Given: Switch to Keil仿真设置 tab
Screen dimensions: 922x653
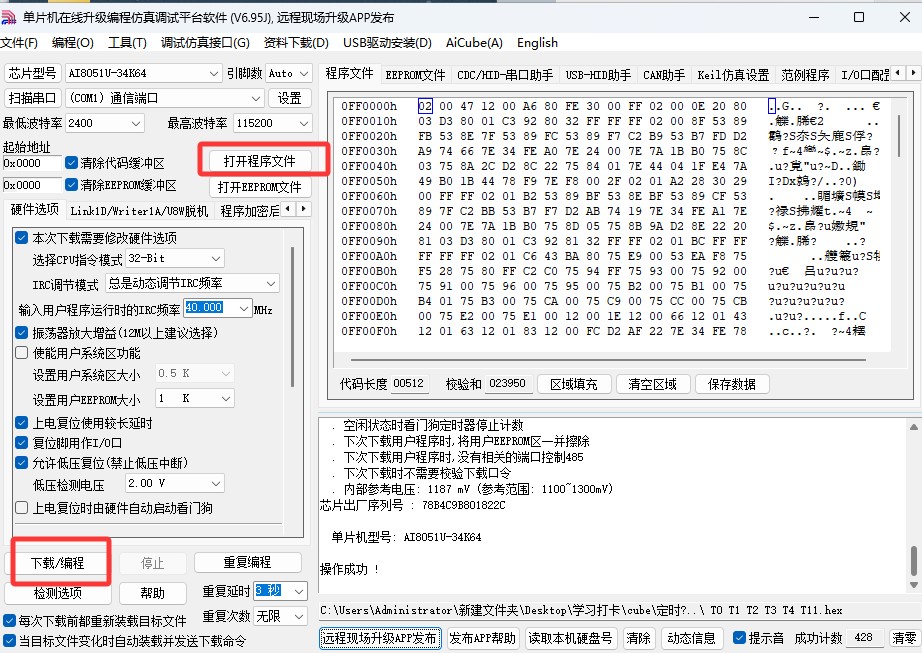Looking at the screenshot, I should coord(733,75).
